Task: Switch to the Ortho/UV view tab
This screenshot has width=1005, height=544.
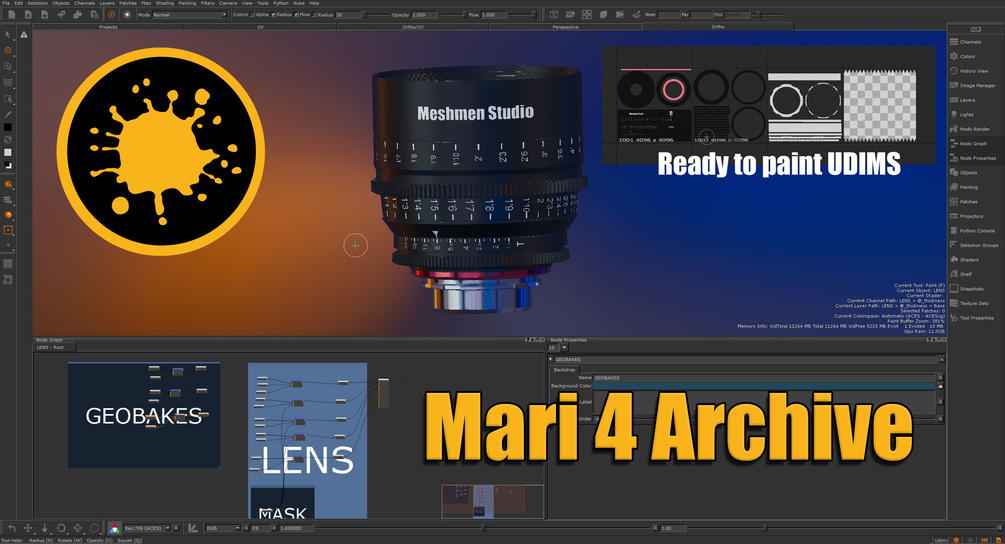Action: [x=413, y=27]
